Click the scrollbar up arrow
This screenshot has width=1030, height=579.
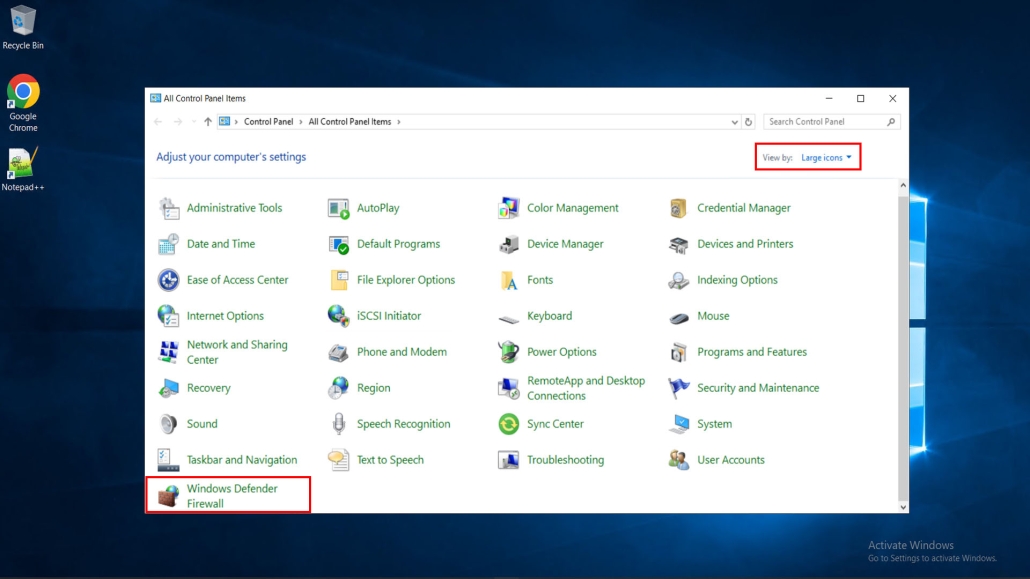pyautogui.click(x=903, y=186)
